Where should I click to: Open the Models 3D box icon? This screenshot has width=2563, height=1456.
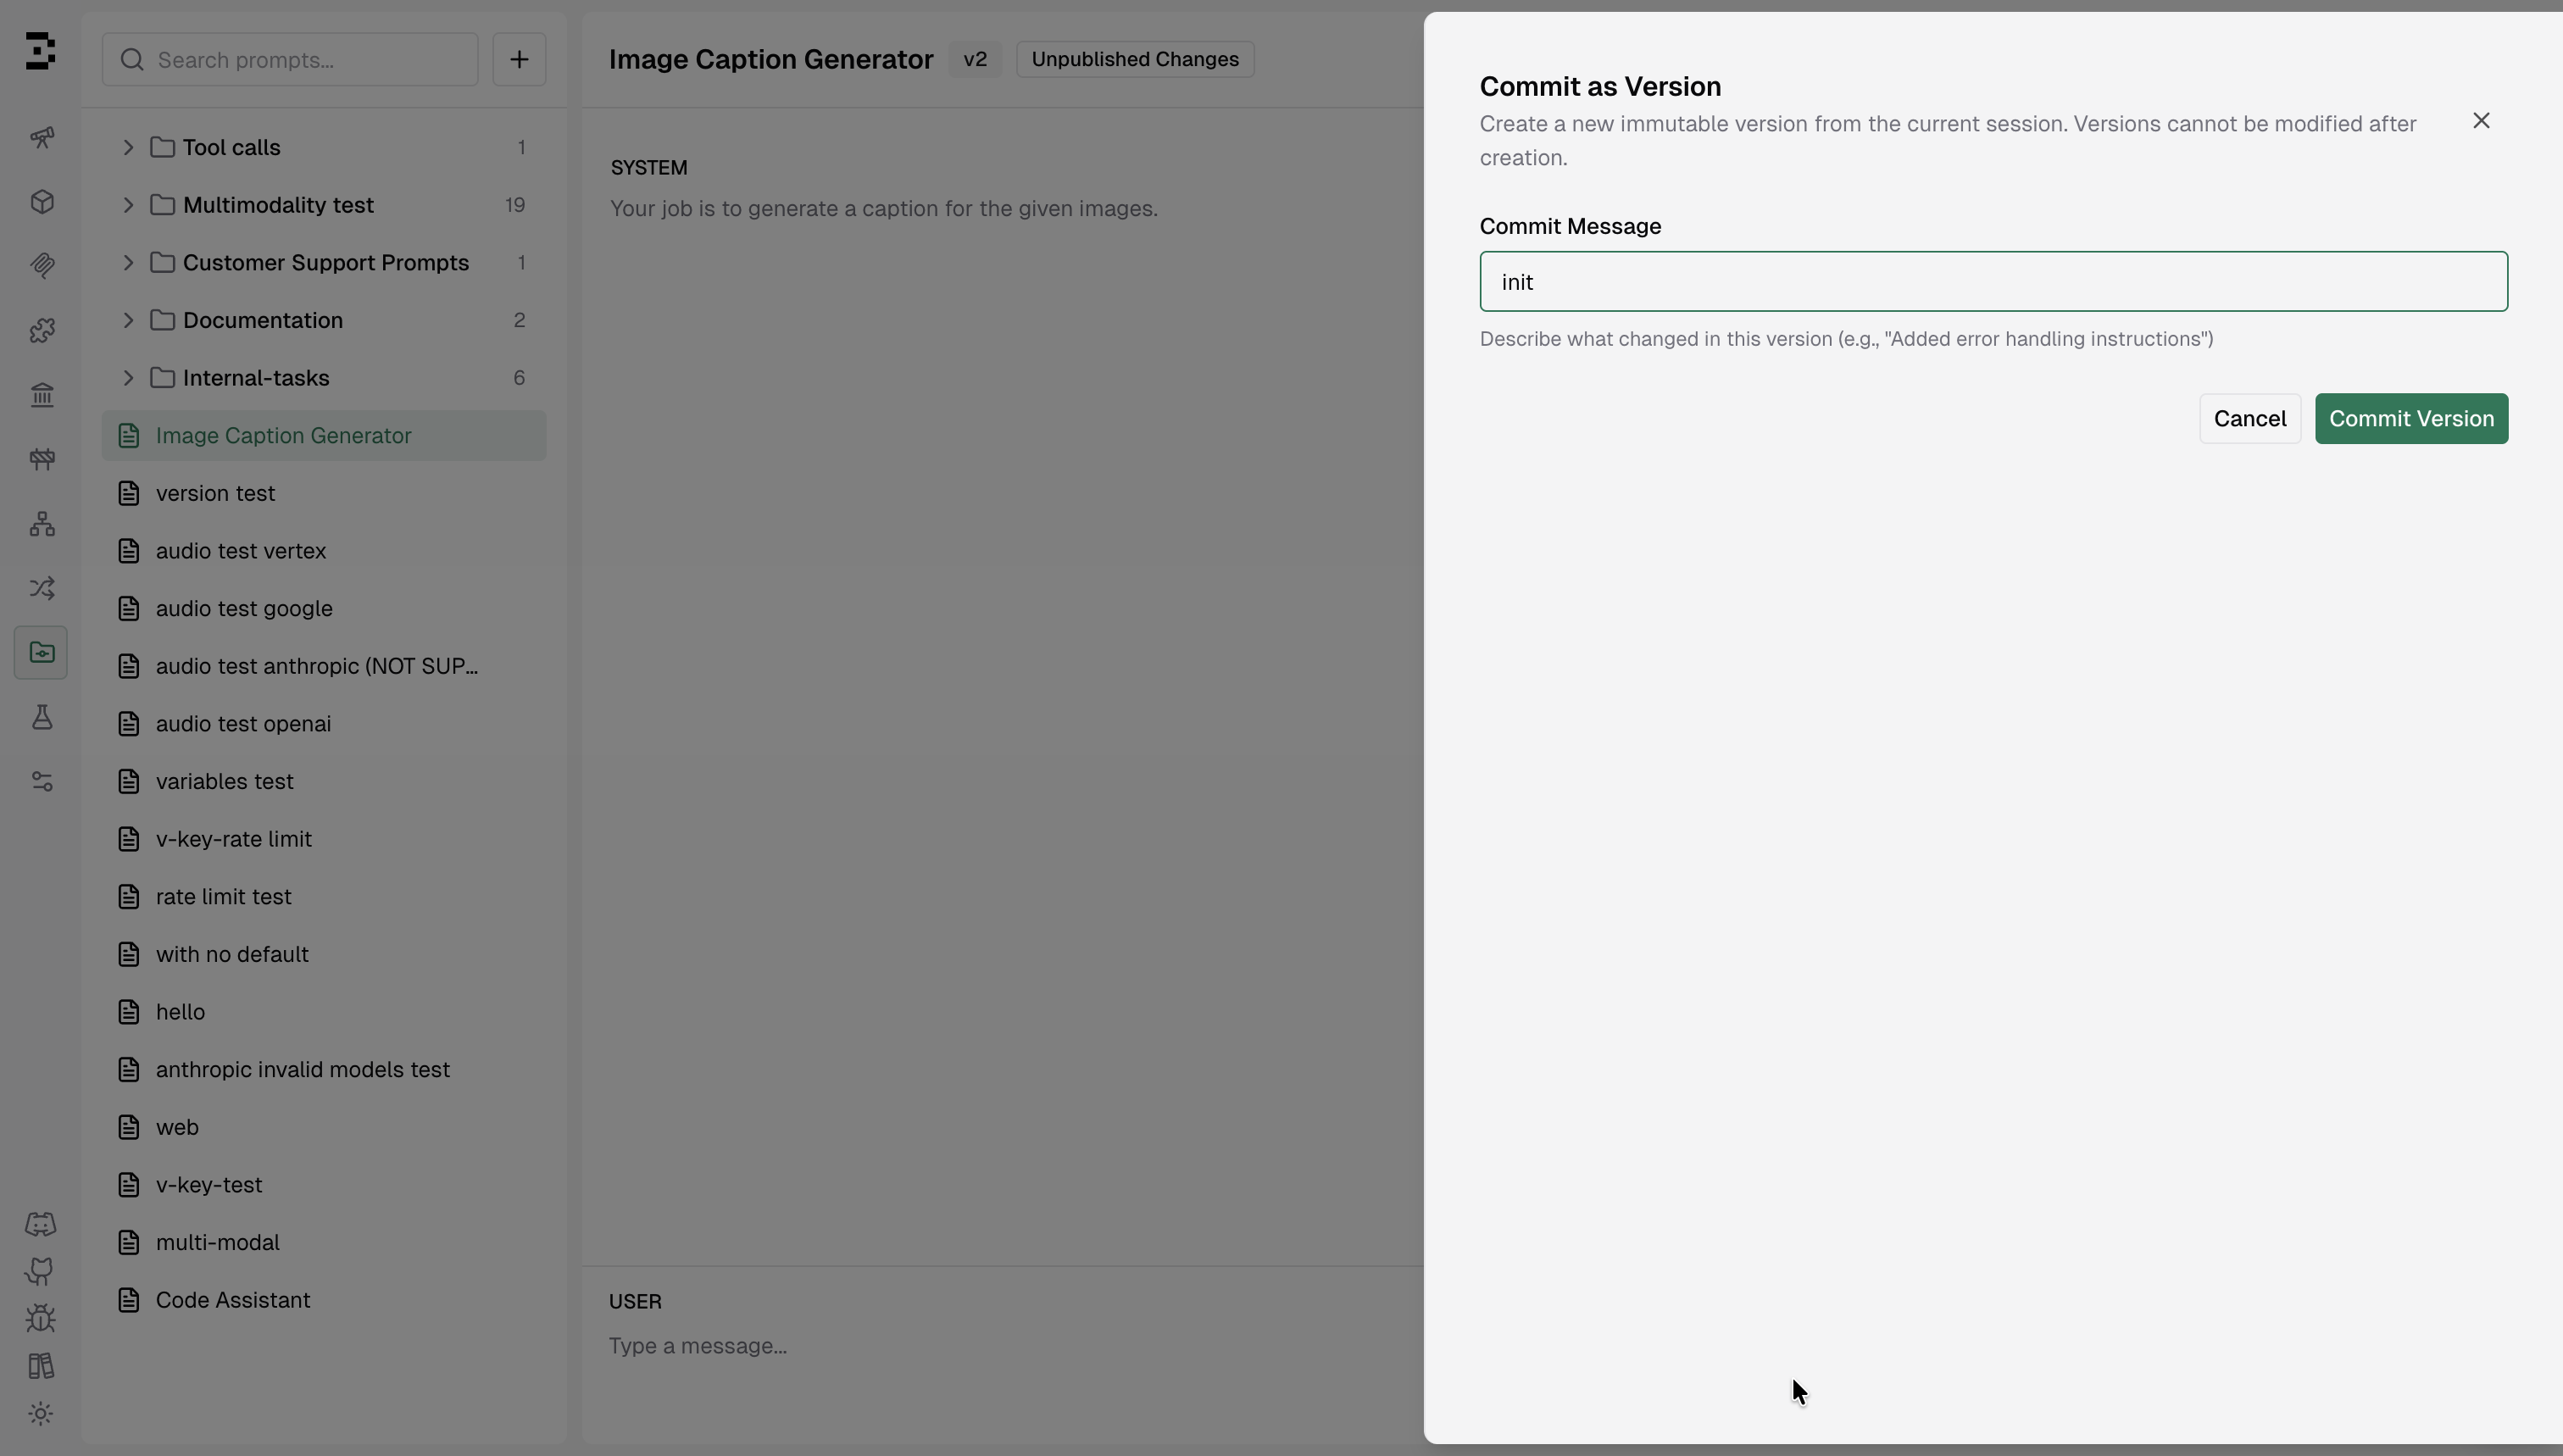41,202
